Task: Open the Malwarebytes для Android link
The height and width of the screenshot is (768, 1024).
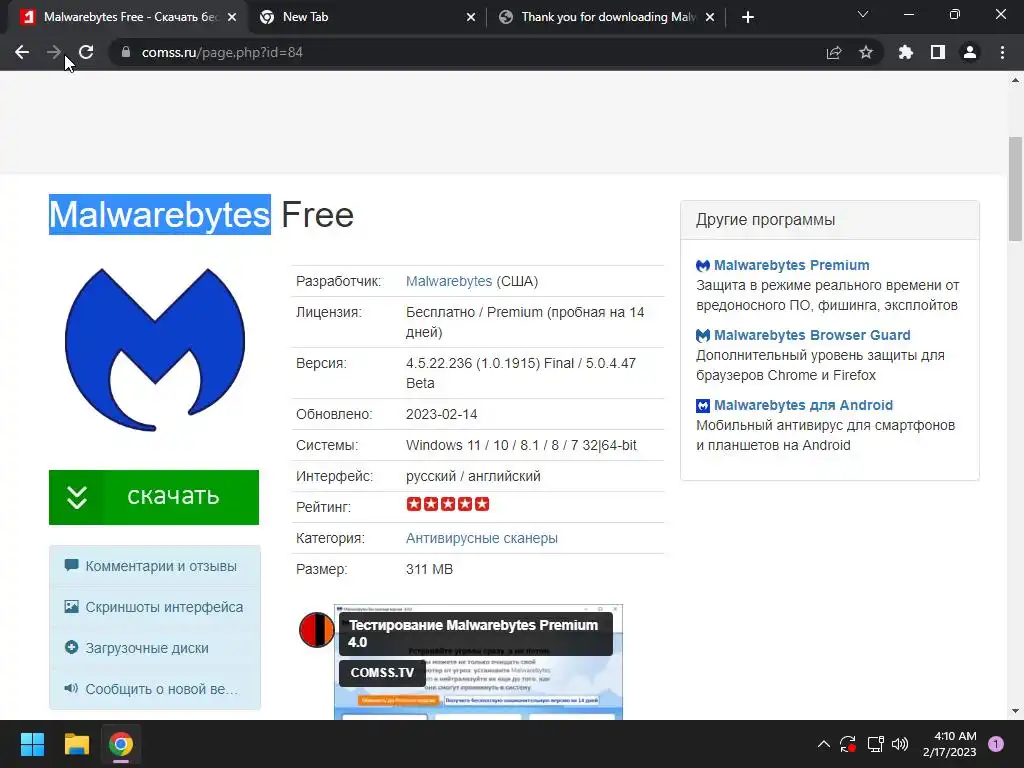Action: [x=803, y=405]
